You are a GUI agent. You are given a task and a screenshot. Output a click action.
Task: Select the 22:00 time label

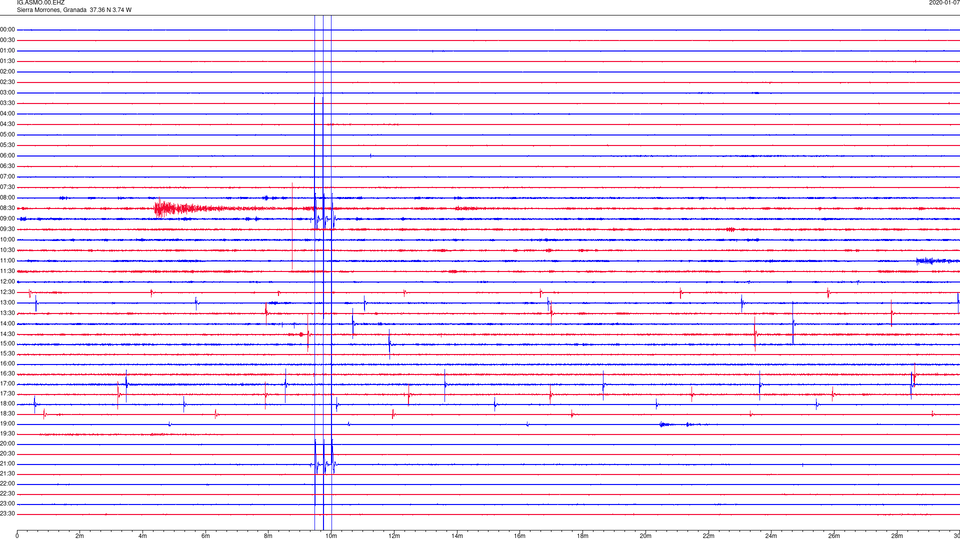7,484
